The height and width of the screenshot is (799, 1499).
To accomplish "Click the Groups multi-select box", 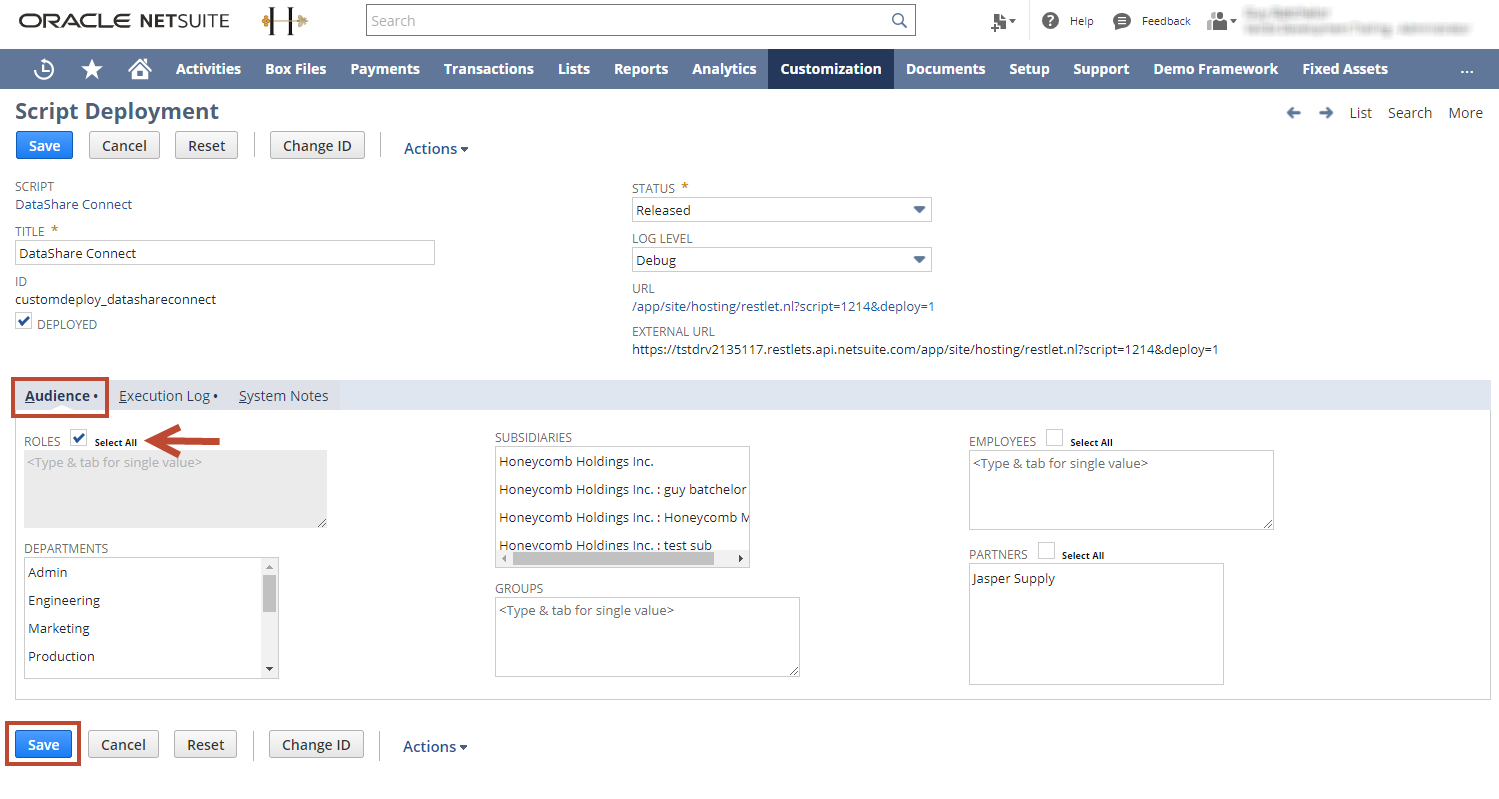I will coord(647,637).
